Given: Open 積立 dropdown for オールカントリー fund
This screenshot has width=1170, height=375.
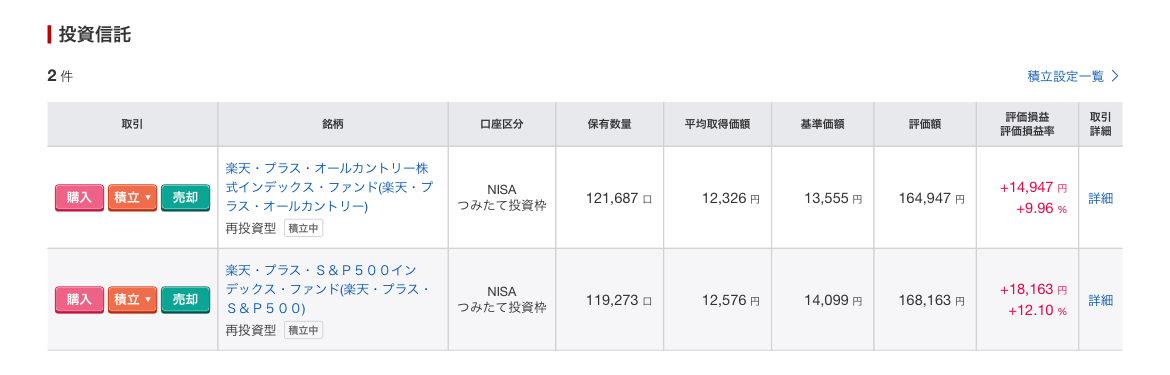Looking at the screenshot, I should coord(133,198).
